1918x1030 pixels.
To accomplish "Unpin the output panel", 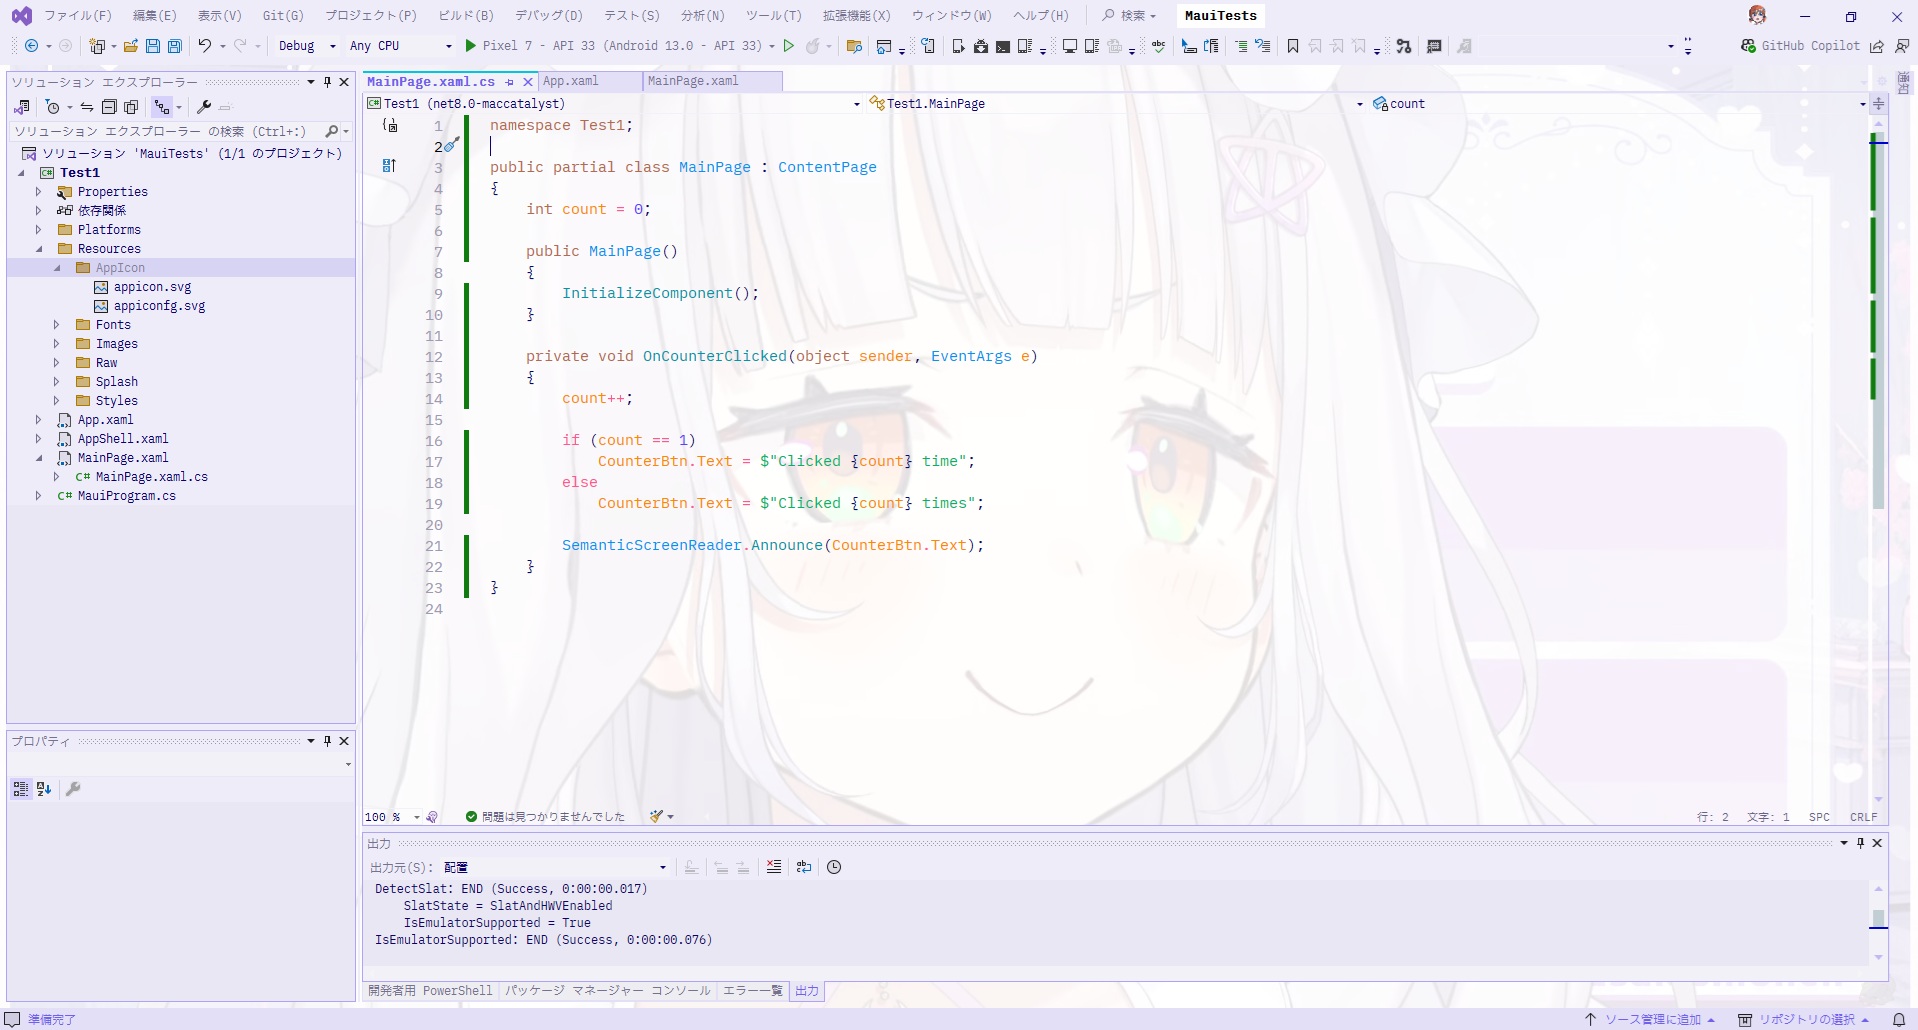I will 1859,843.
